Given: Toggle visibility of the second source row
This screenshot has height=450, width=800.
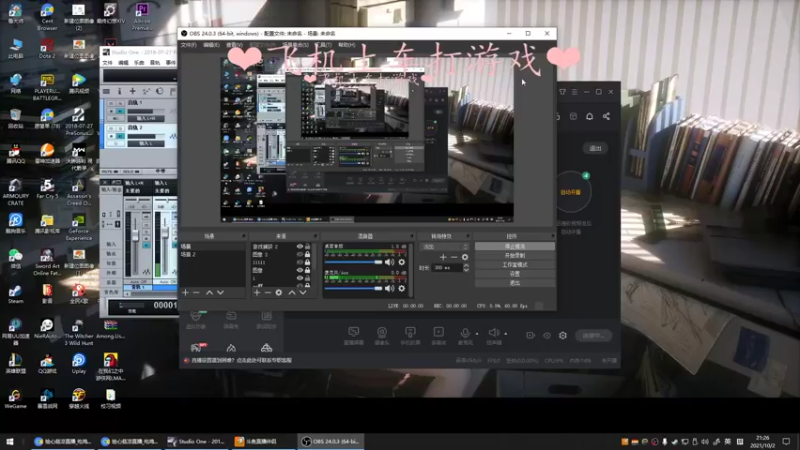Looking at the screenshot, I should coord(299,254).
